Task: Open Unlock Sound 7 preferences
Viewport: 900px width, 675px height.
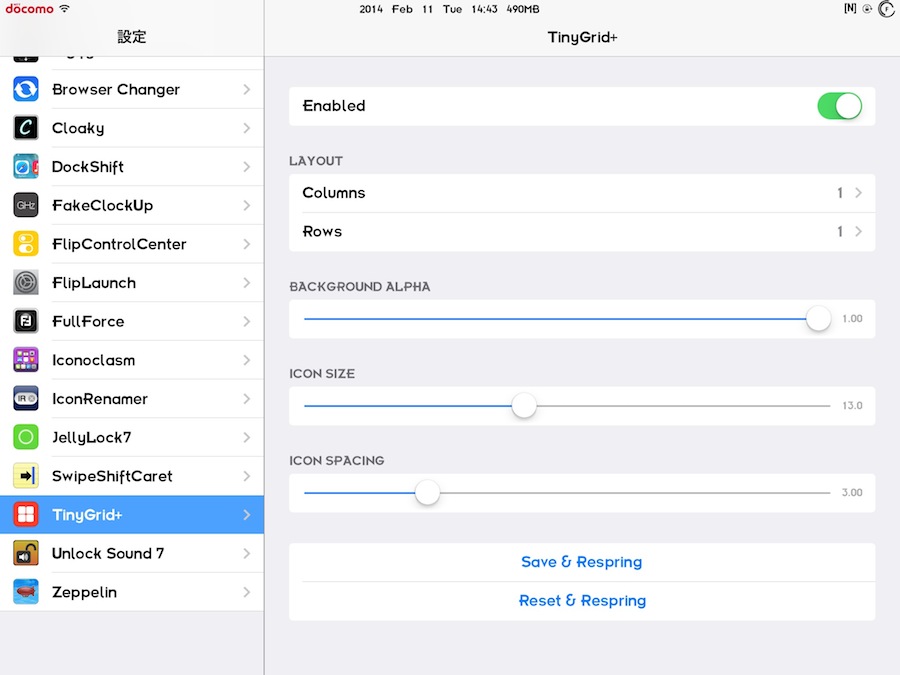Action: (132, 553)
